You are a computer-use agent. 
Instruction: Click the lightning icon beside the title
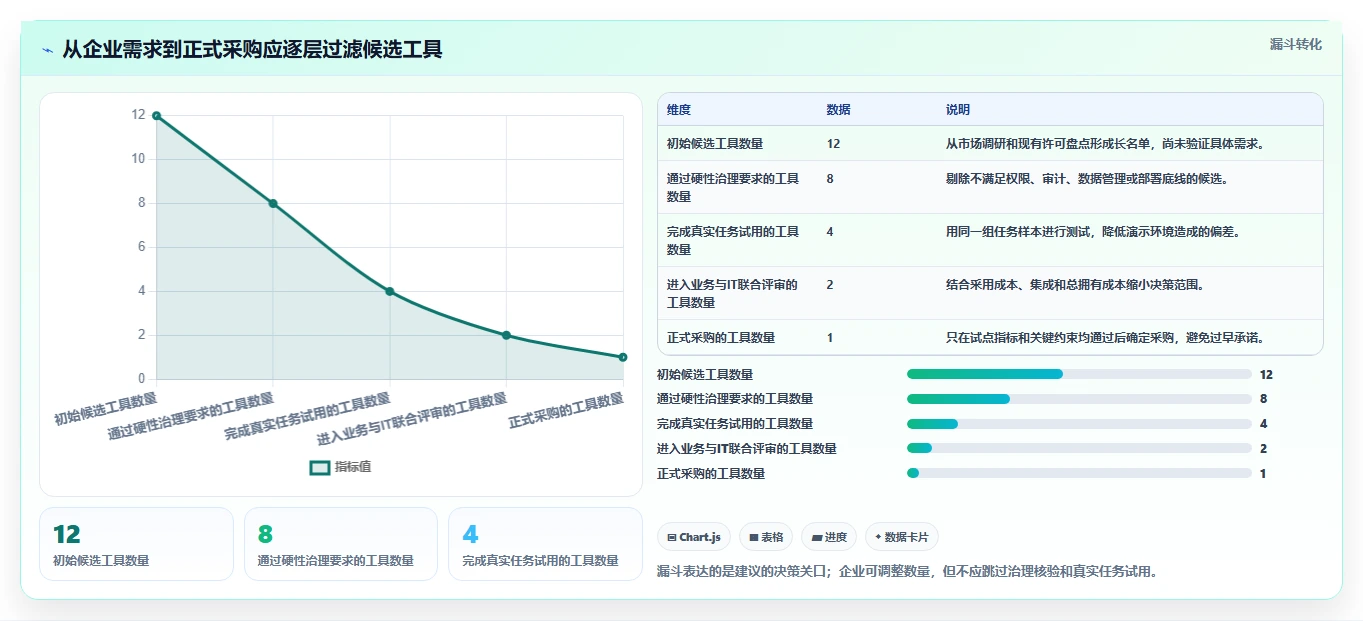click(47, 50)
